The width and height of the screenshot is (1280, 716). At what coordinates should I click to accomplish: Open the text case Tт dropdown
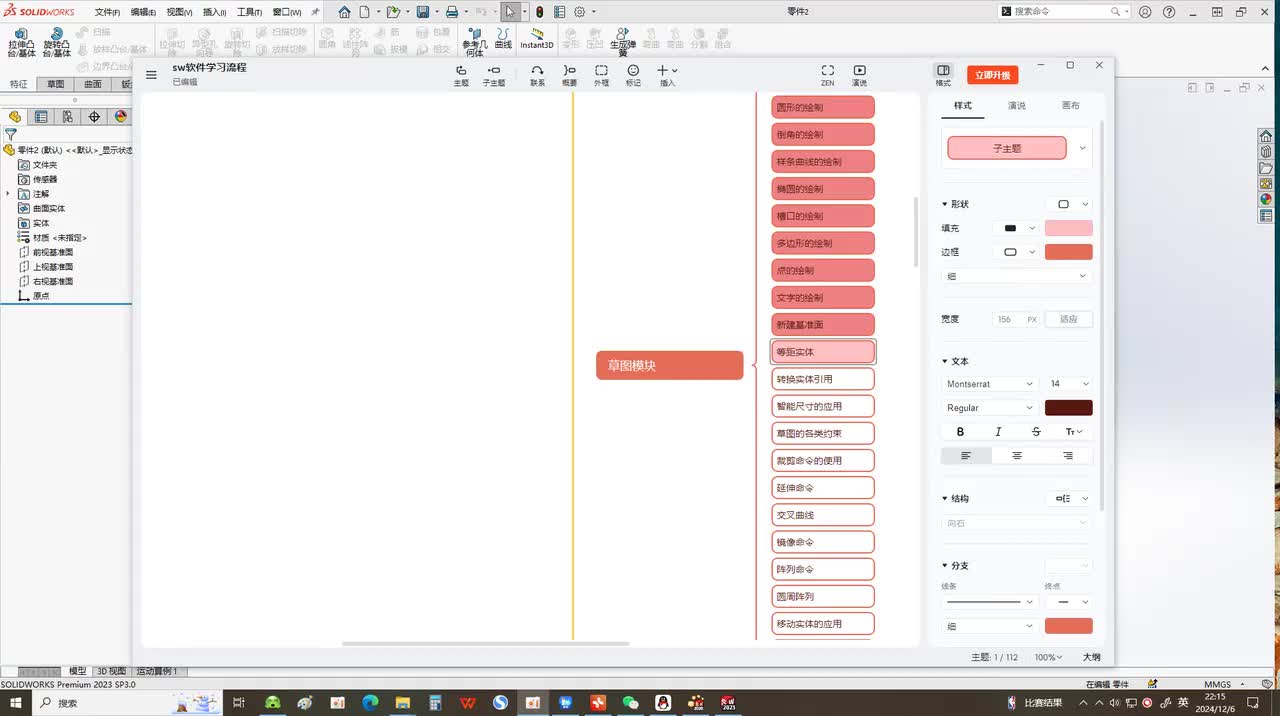coord(1074,432)
